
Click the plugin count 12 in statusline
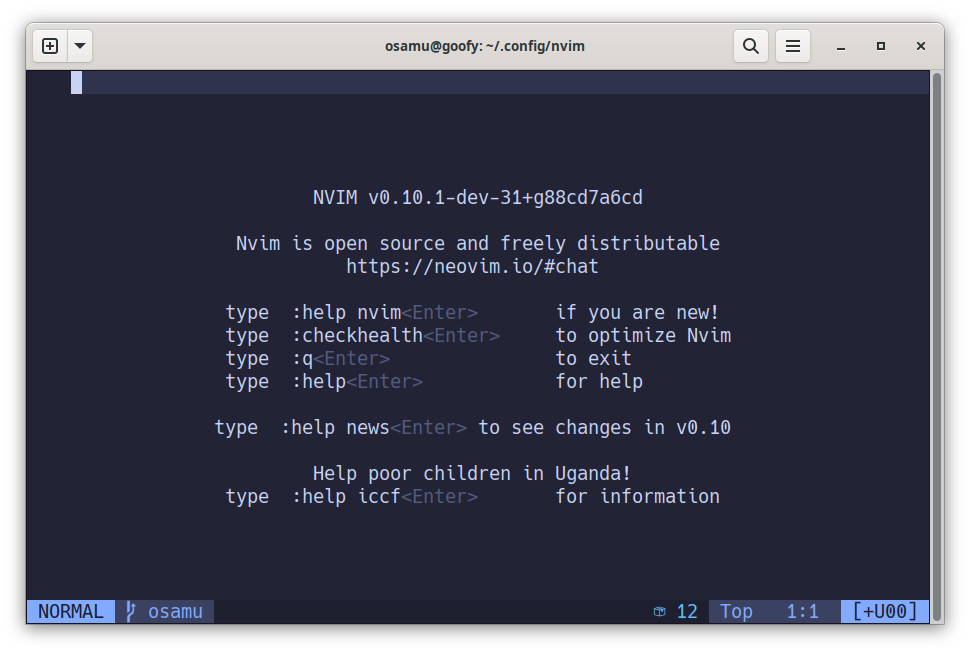pos(687,611)
